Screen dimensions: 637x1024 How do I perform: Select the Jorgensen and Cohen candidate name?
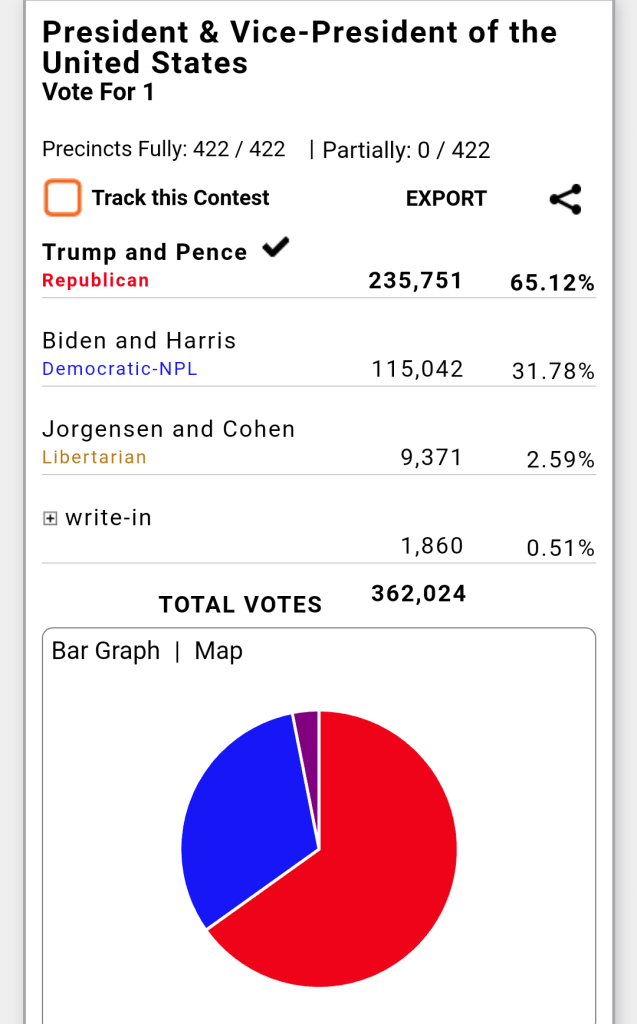168,429
